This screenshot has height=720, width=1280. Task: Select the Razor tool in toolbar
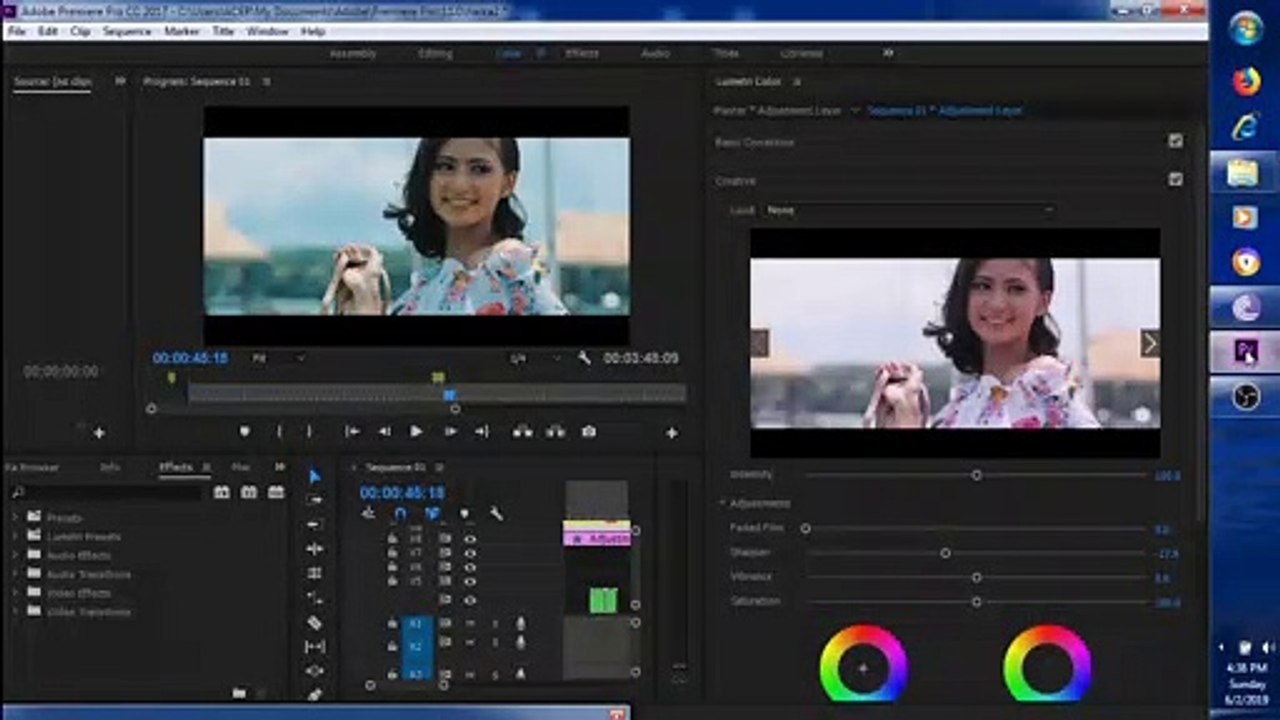coord(315,622)
